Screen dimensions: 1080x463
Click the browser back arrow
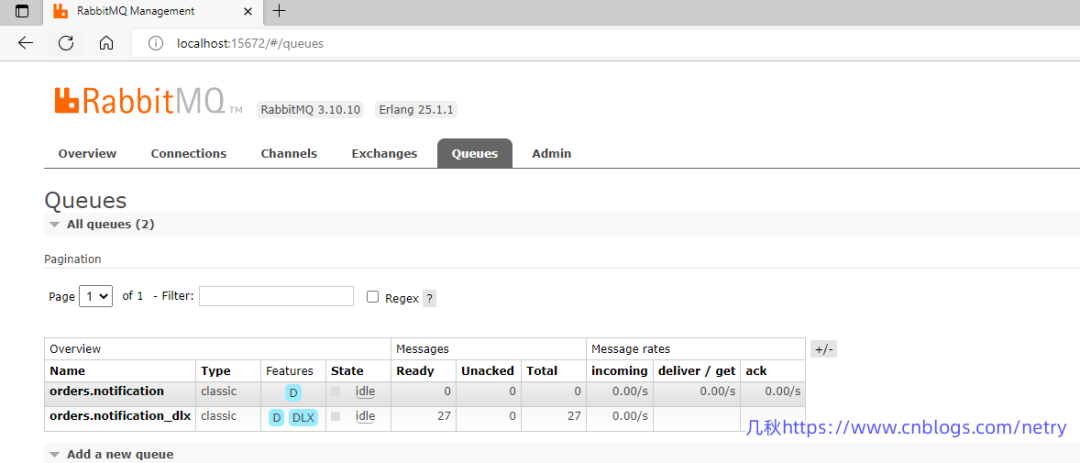pos(25,43)
